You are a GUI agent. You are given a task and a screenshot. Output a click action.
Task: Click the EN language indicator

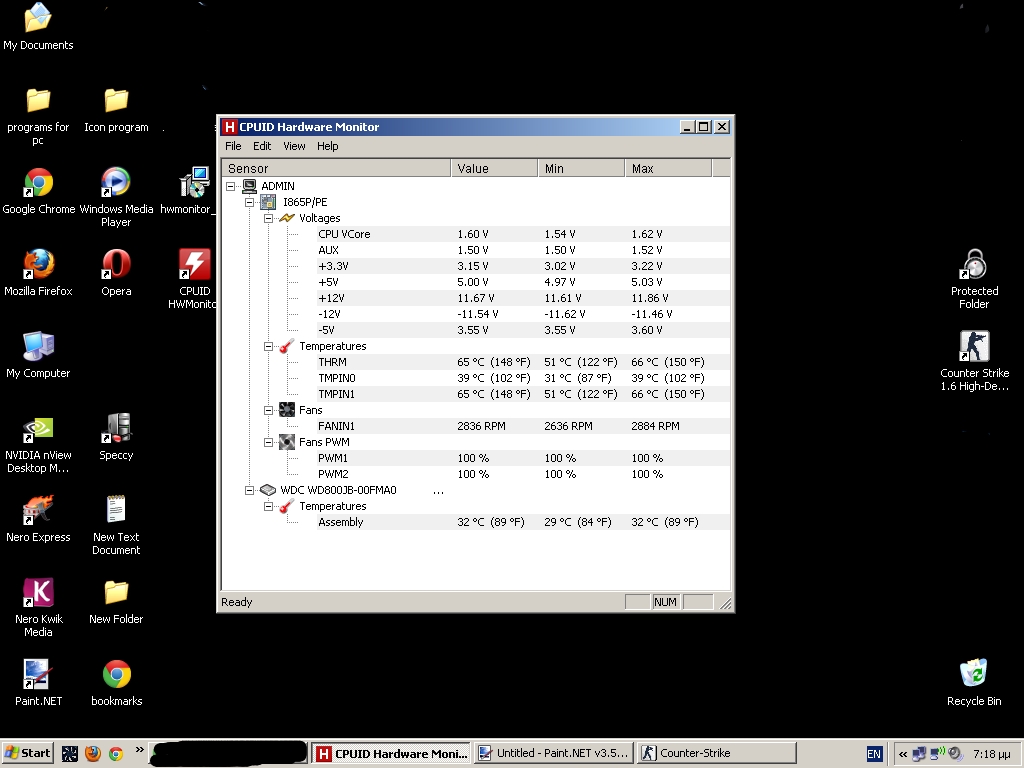click(x=874, y=754)
